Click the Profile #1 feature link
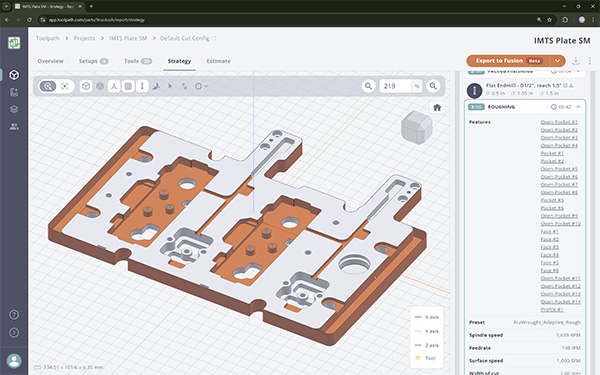600x375 pixels. coord(552,309)
